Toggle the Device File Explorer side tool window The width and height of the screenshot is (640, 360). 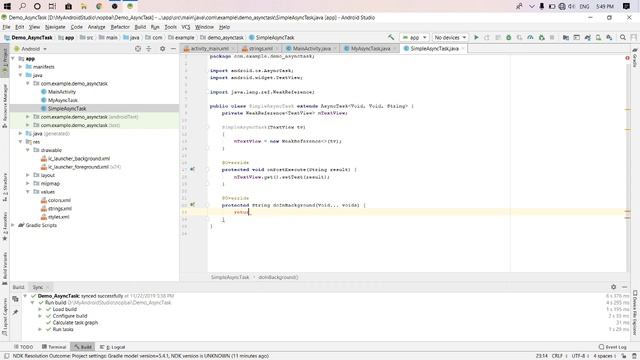point(635,312)
